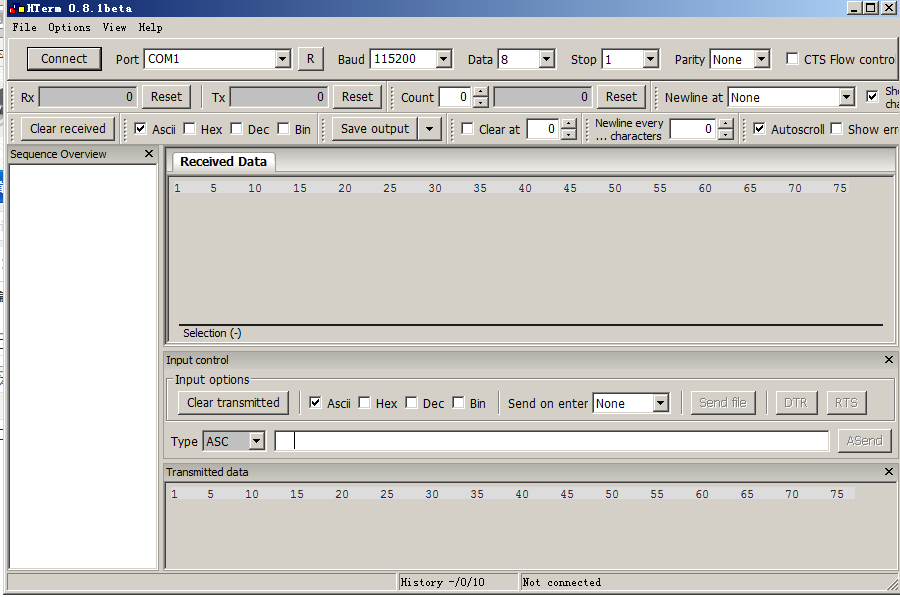Click the ASend button
The width and height of the screenshot is (900, 597).
(864, 440)
